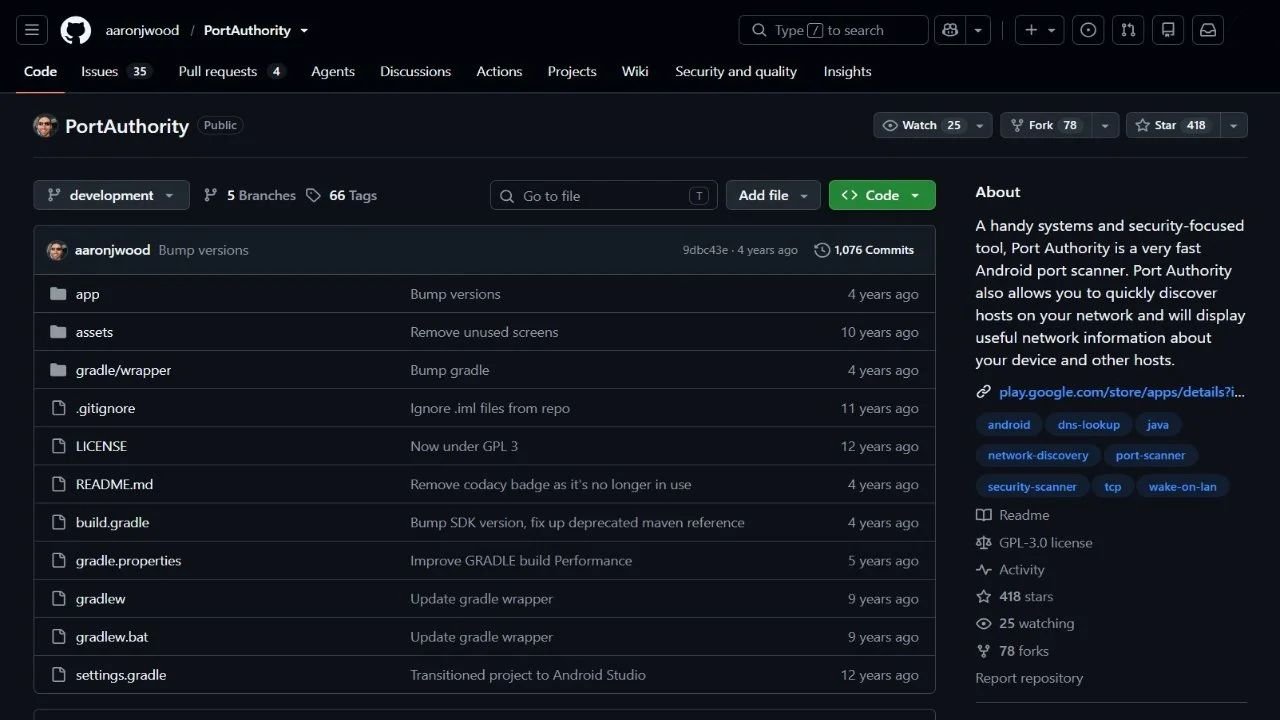
Task: Open the Copilot chat icon
Action: click(x=950, y=30)
